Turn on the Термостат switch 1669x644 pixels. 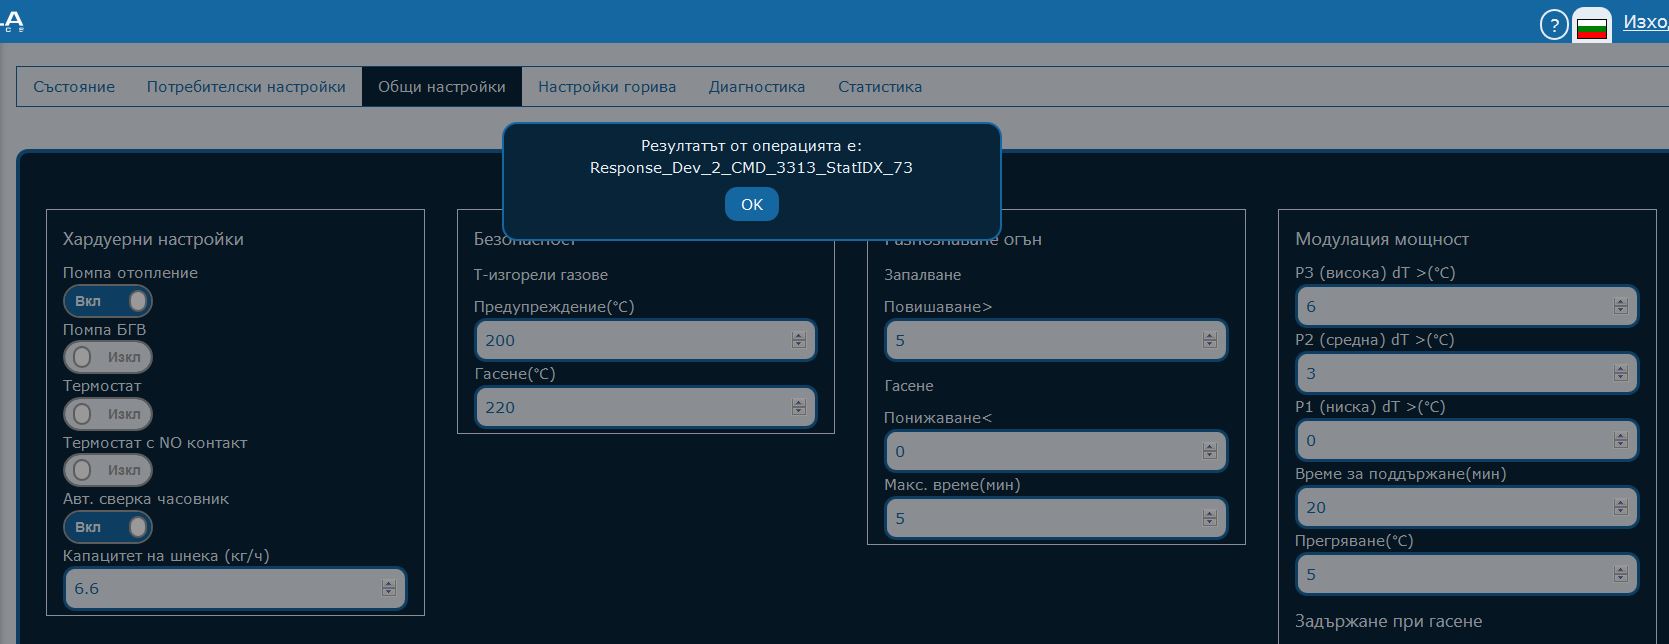[x=108, y=414]
